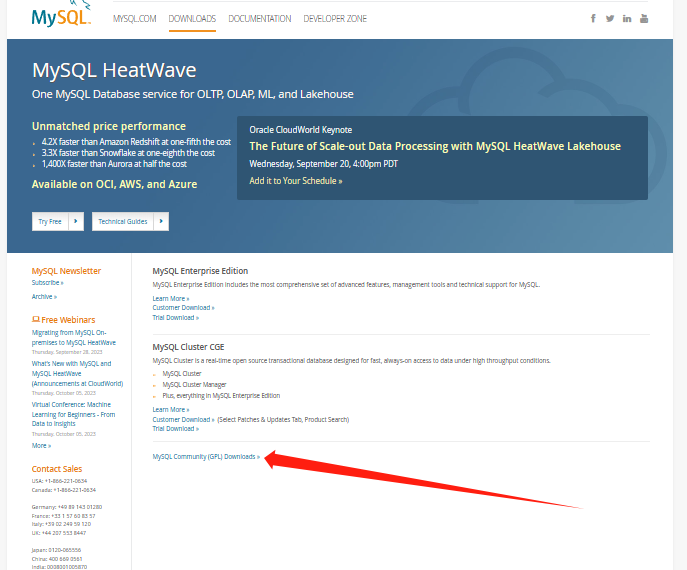Open the DOCUMENTATION tab

point(260,19)
